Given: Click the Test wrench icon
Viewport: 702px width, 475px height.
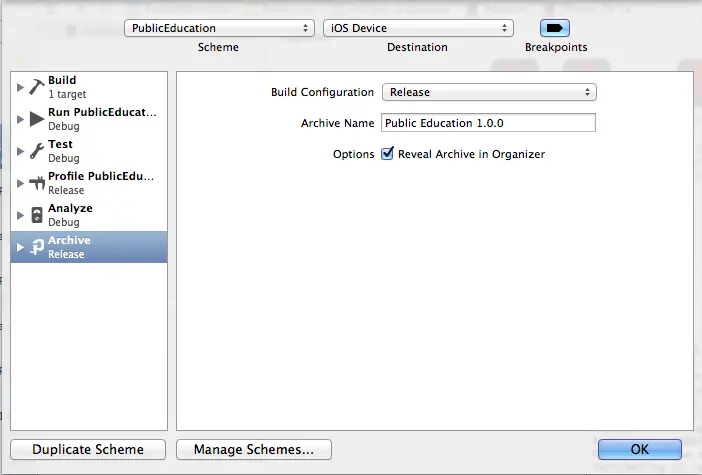Looking at the screenshot, I should [37, 151].
